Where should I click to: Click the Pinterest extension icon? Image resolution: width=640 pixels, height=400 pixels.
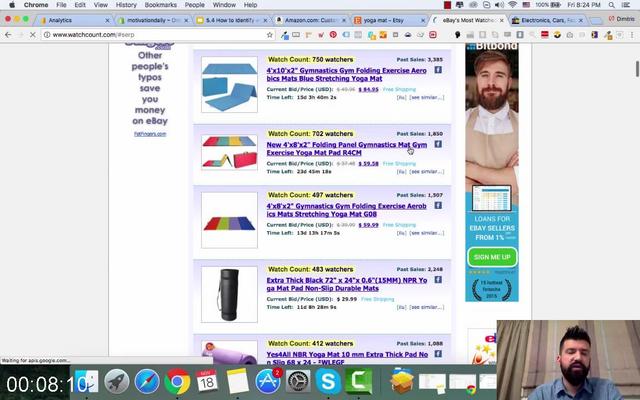click(x=333, y=35)
